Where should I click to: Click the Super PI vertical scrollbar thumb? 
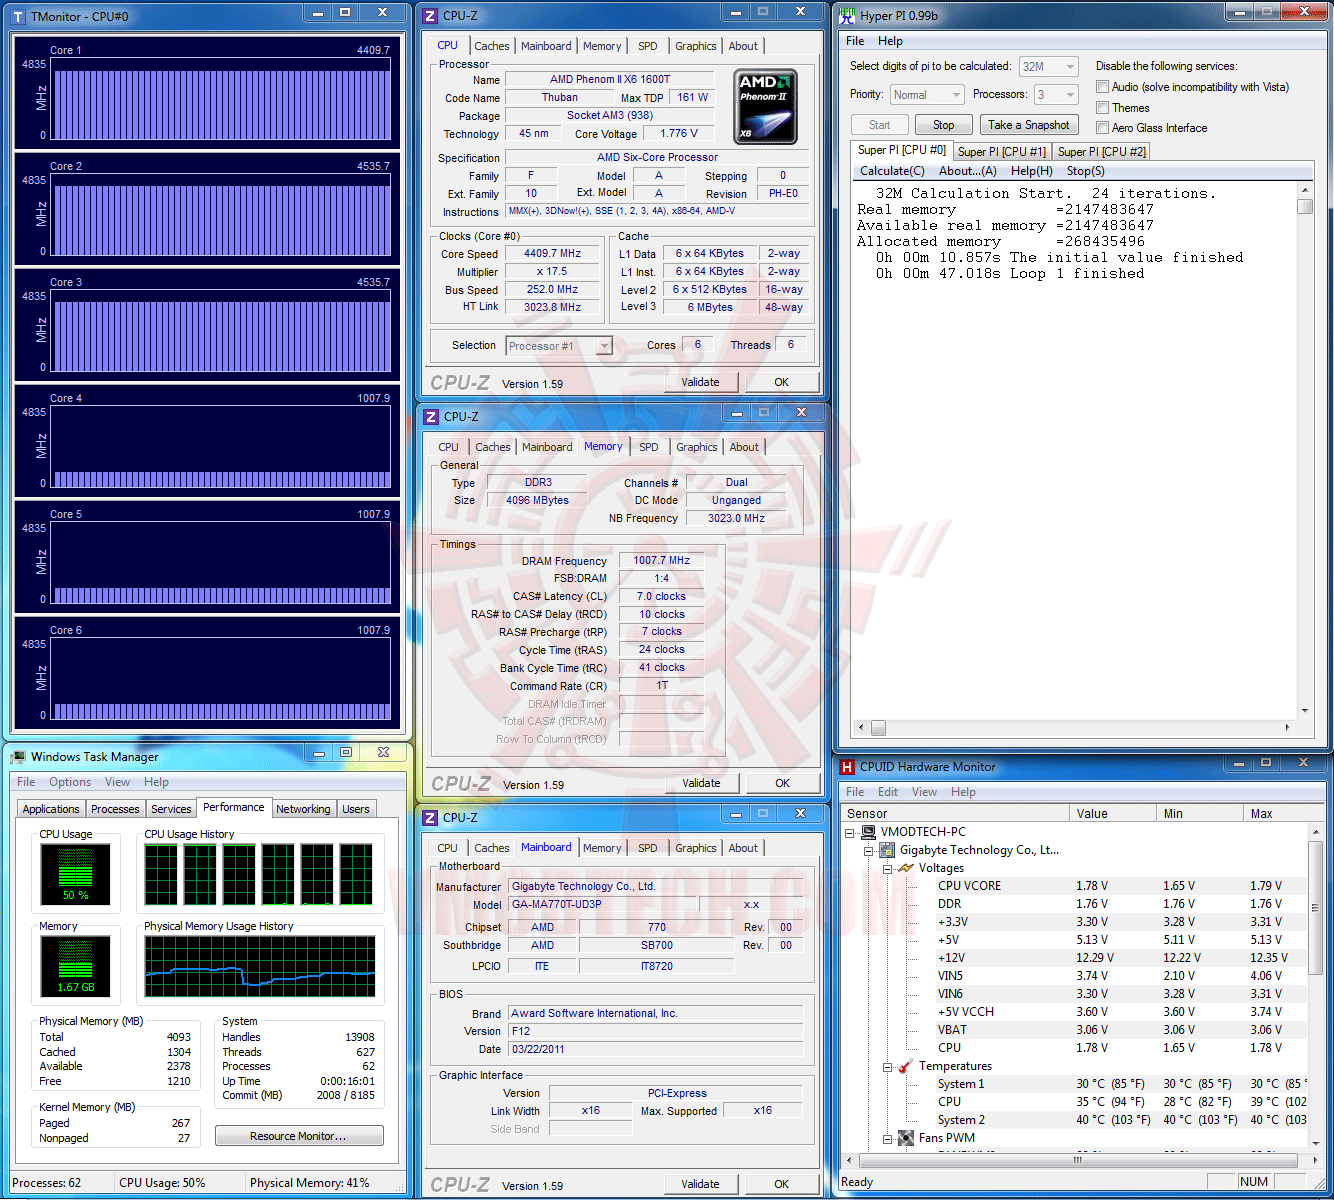[1304, 206]
